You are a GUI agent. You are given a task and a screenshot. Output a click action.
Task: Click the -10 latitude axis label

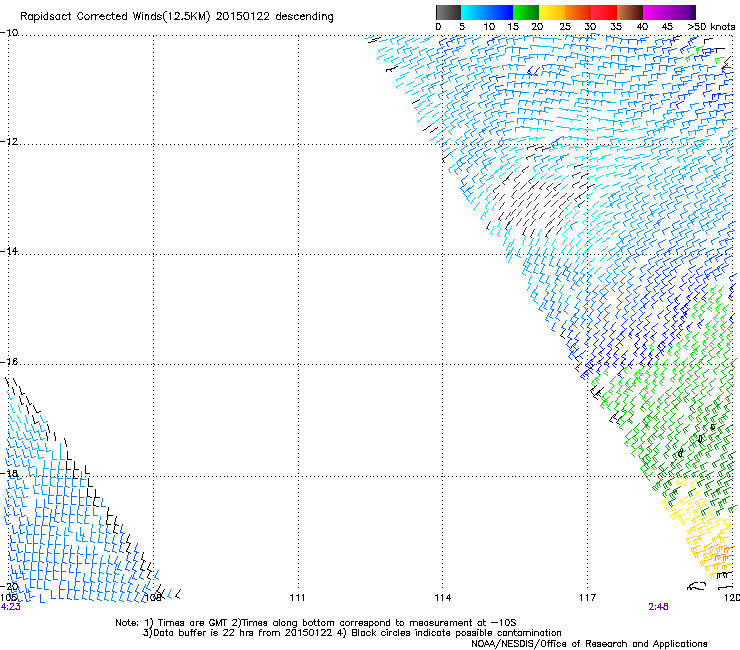[x=9, y=33]
